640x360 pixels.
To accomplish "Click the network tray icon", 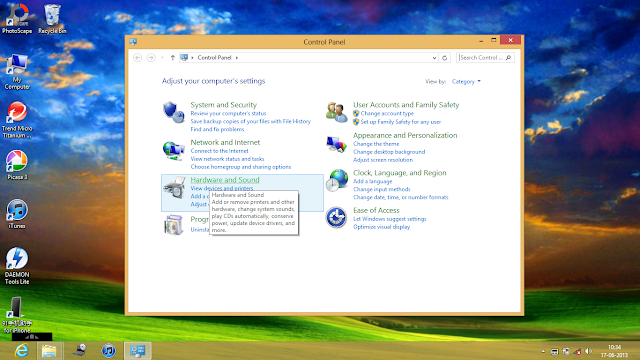I will [x=577, y=351].
